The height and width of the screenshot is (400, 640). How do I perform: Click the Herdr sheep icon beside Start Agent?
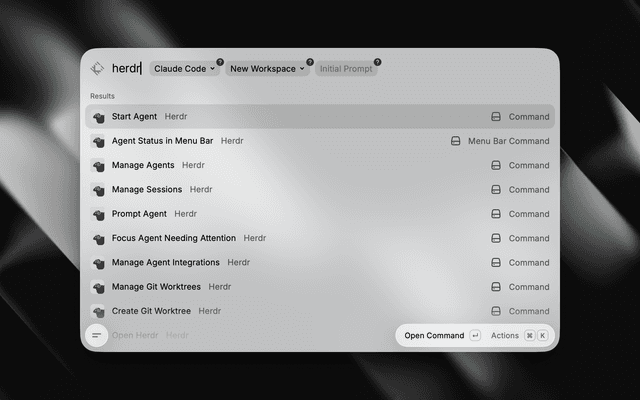point(98,117)
